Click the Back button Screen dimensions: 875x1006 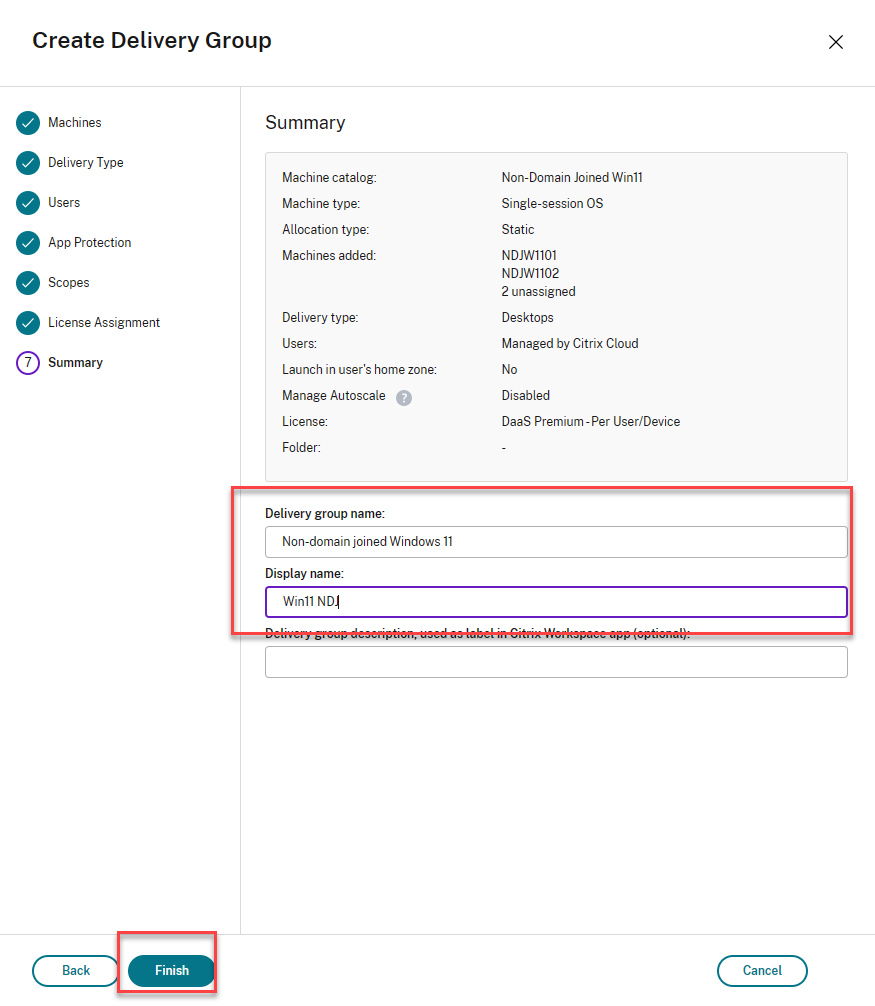[x=76, y=970]
